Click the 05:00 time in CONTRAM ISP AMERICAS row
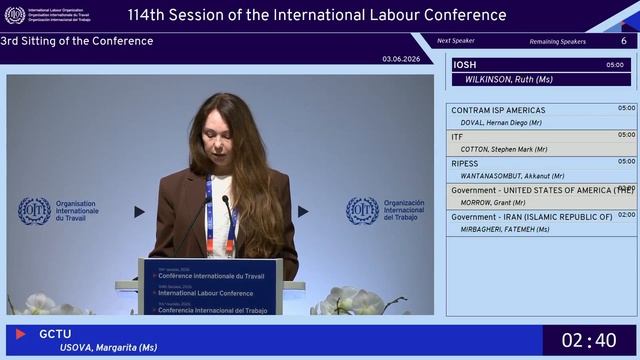The width and height of the screenshot is (640, 360). coord(627,108)
